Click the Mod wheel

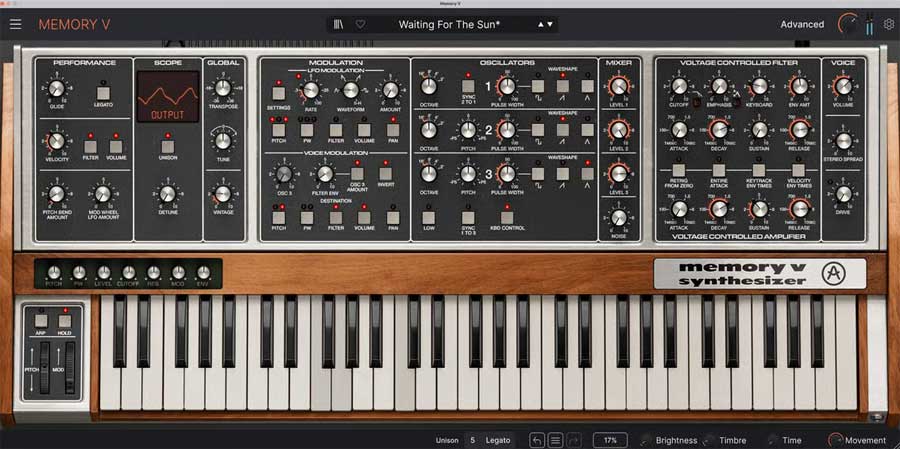click(70, 368)
